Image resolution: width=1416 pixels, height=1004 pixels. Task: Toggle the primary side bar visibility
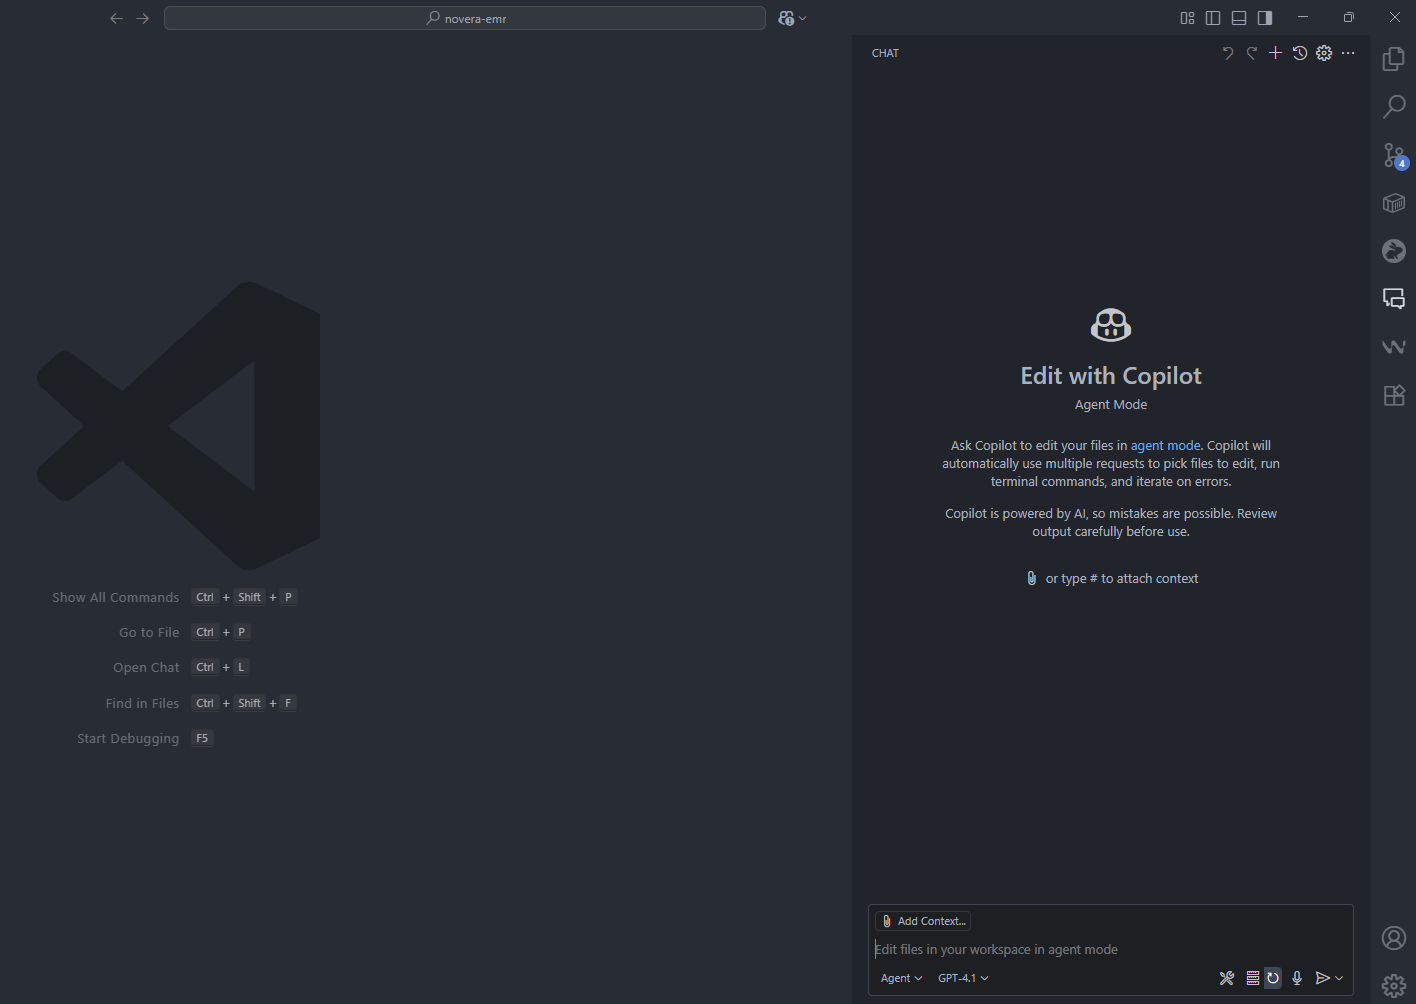click(x=1213, y=18)
